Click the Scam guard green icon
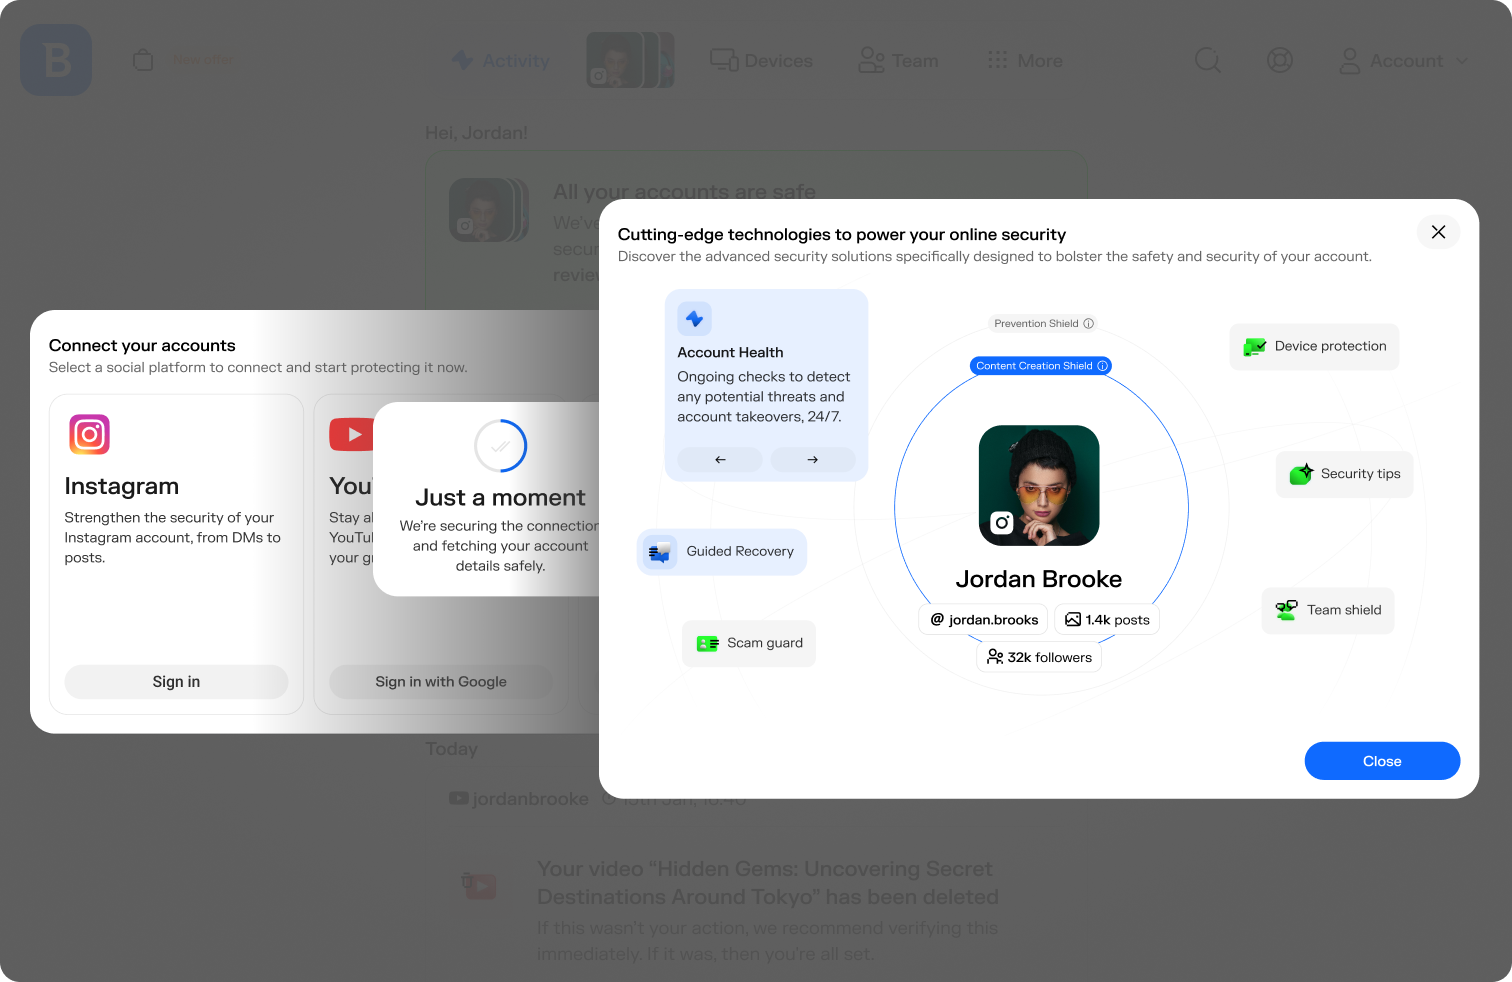The width and height of the screenshot is (1512, 982). tap(708, 644)
